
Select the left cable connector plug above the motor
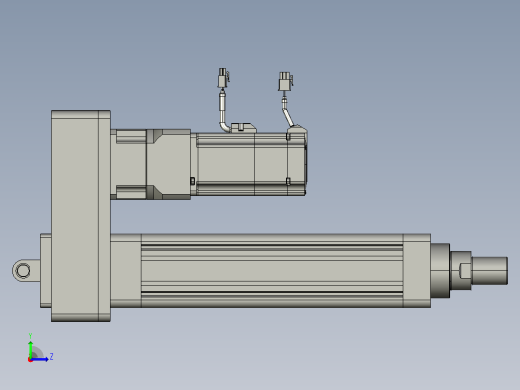coord(223,78)
